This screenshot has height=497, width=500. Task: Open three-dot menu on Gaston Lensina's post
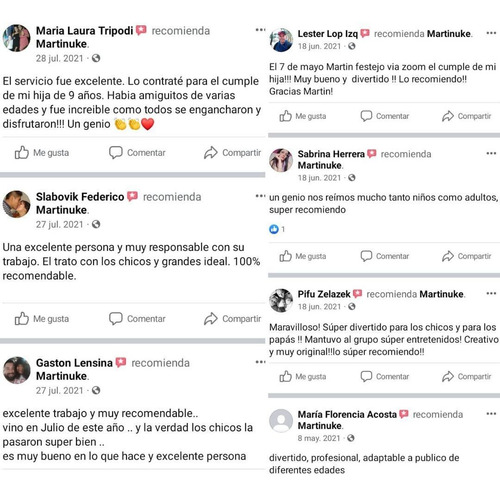[x=260, y=362]
